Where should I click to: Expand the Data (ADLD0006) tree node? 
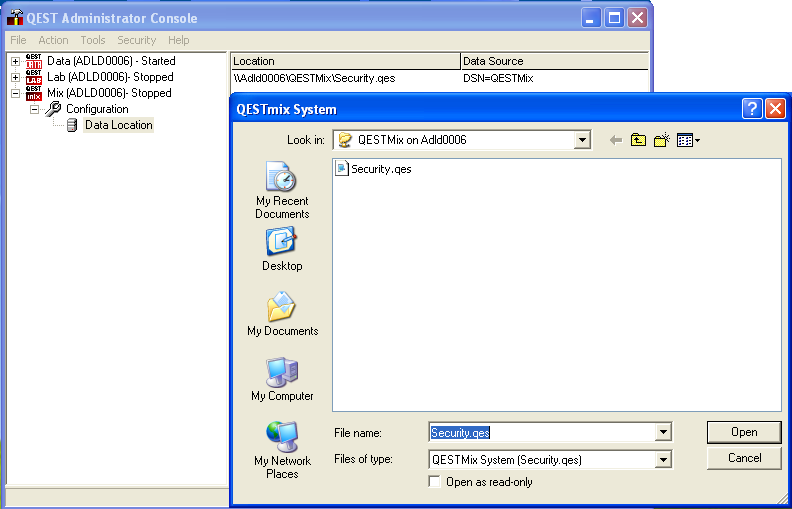[x=16, y=61]
